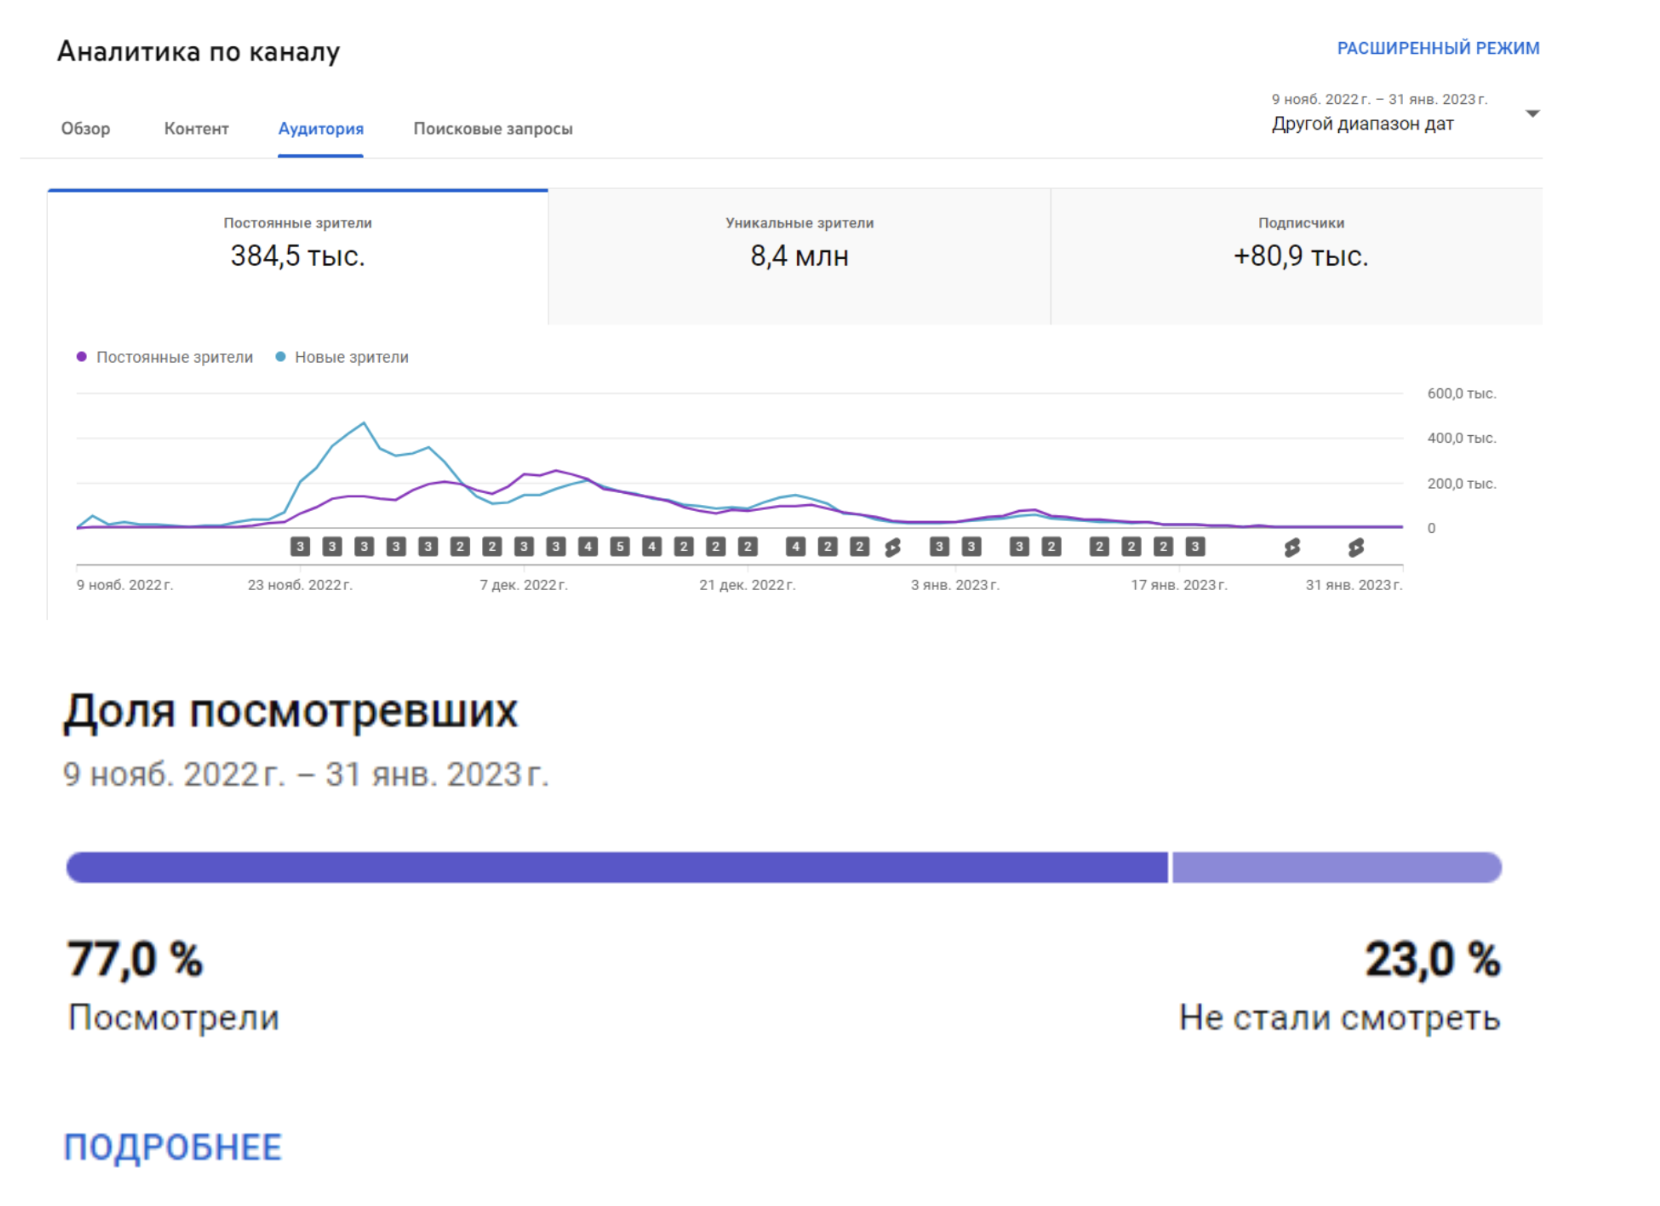Open the last Shorts marker icon near 31 янв. 2023
The image size is (1660, 1206).
(x=1356, y=547)
